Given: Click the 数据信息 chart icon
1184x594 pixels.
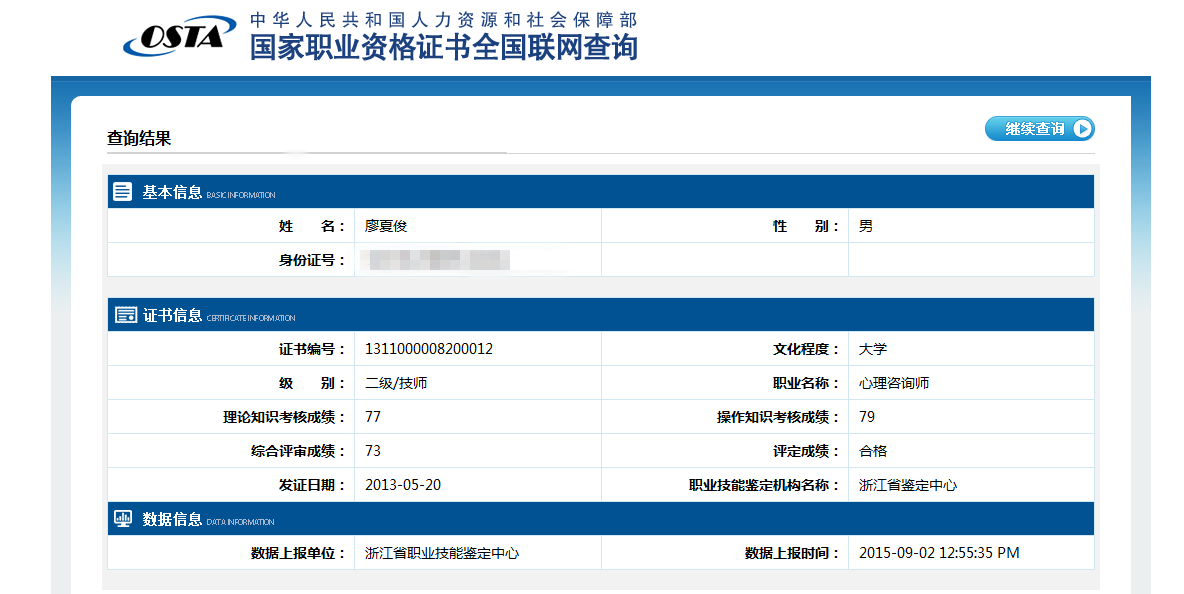Looking at the screenshot, I should pyautogui.click(x=124, y=519).
